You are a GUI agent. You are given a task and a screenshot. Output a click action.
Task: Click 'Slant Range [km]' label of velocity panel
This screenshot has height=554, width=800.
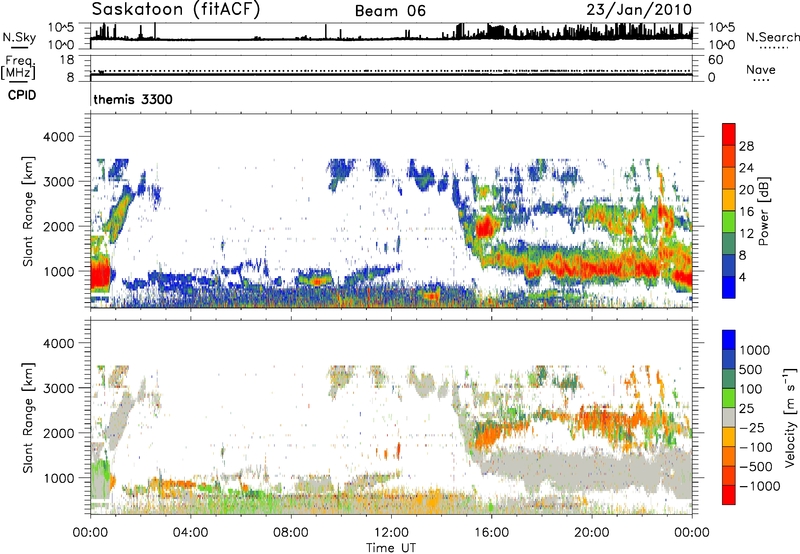pyautogui.click(x=29, y=417)
